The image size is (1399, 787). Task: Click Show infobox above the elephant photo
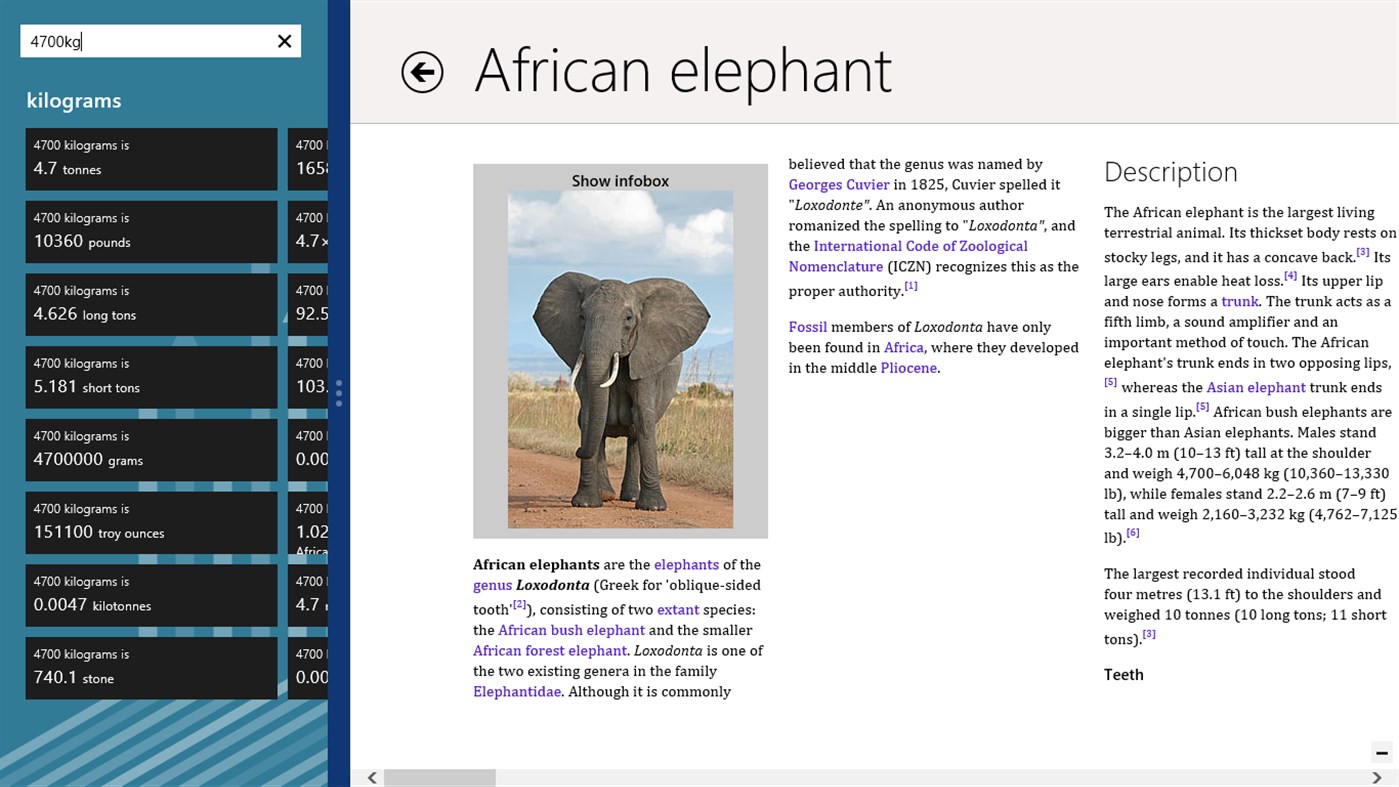click(619, 180)
